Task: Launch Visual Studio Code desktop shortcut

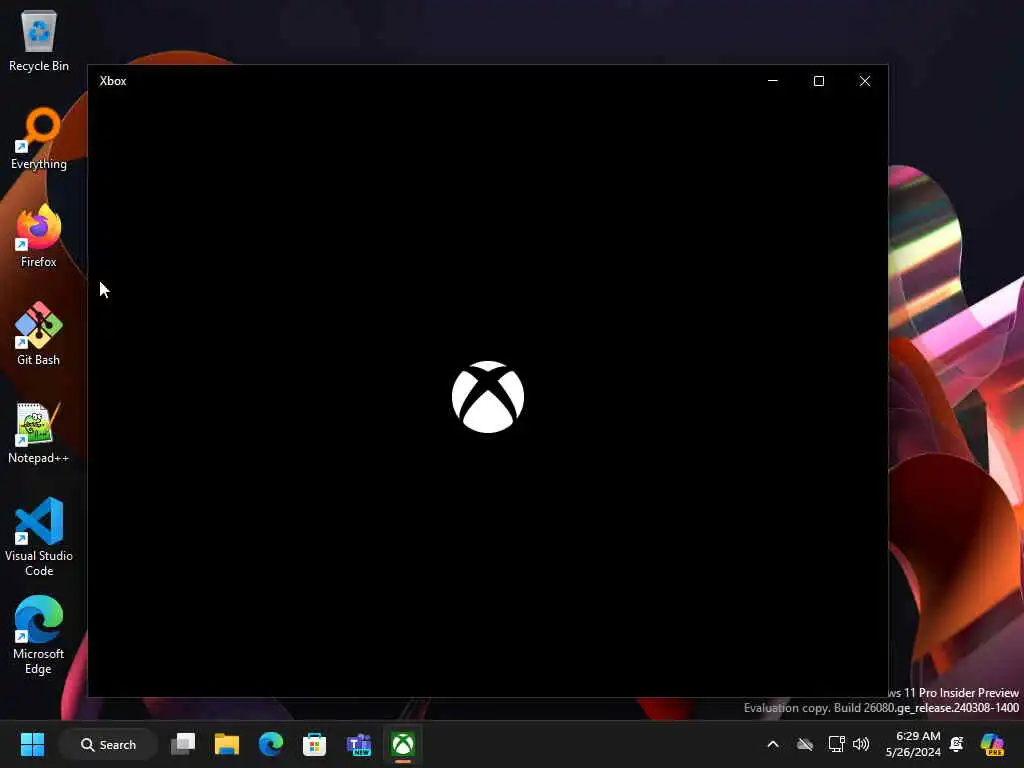Action: (x=39, y=537)
